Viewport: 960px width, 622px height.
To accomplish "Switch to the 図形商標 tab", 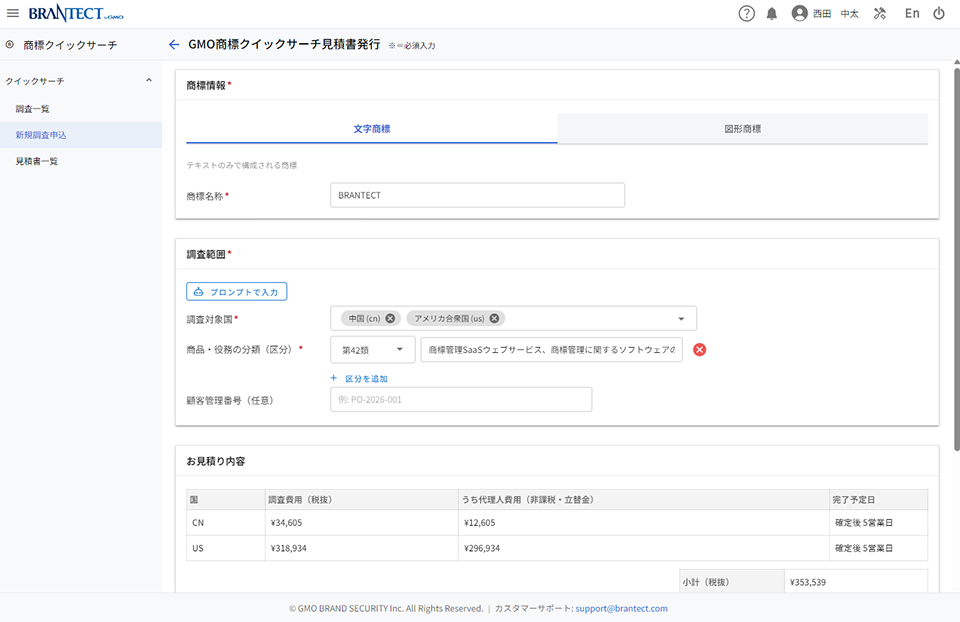I will (x=743, y=129).
